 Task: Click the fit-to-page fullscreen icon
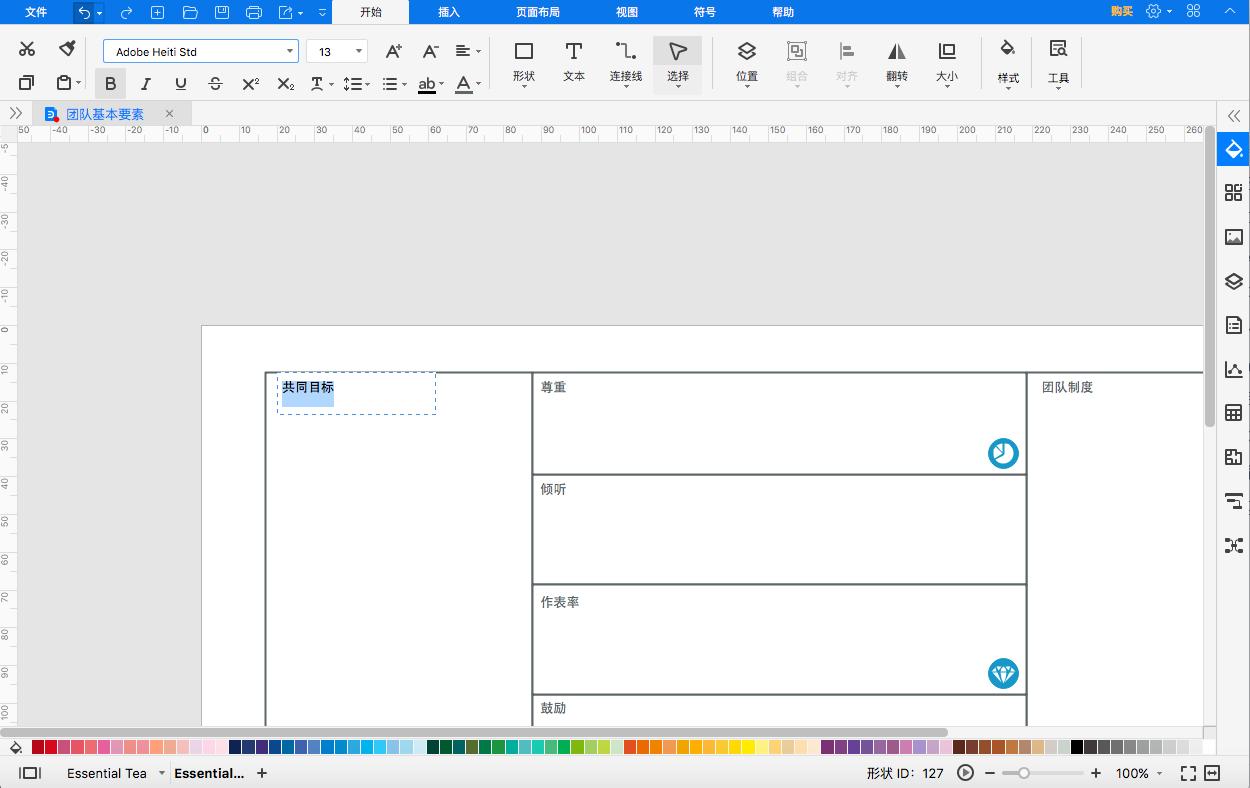(x=1188, y=773)
